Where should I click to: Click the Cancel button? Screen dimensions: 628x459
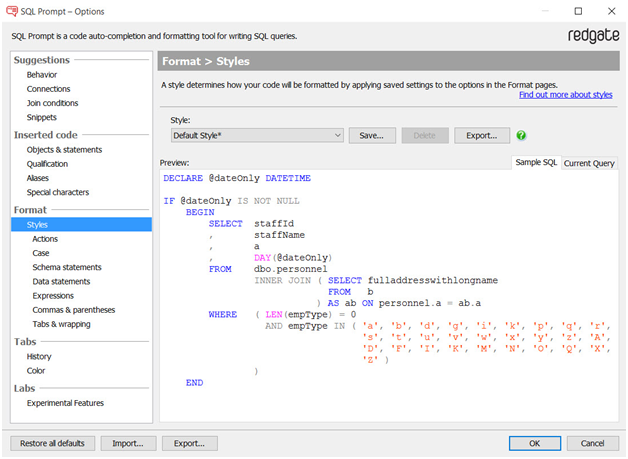coord(592,443)
